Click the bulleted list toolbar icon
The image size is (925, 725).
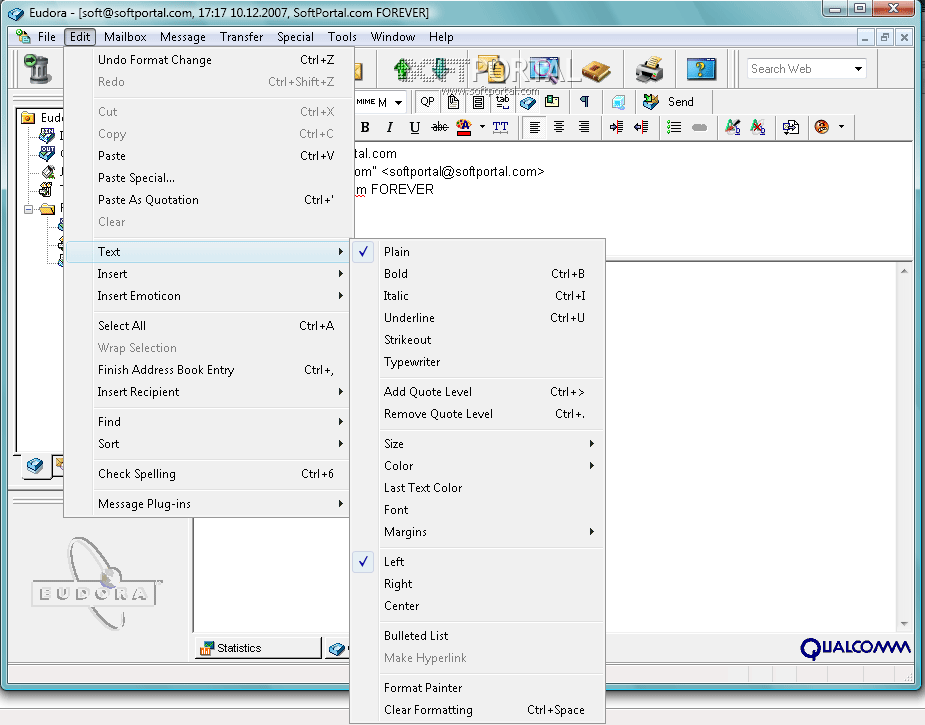674,127
